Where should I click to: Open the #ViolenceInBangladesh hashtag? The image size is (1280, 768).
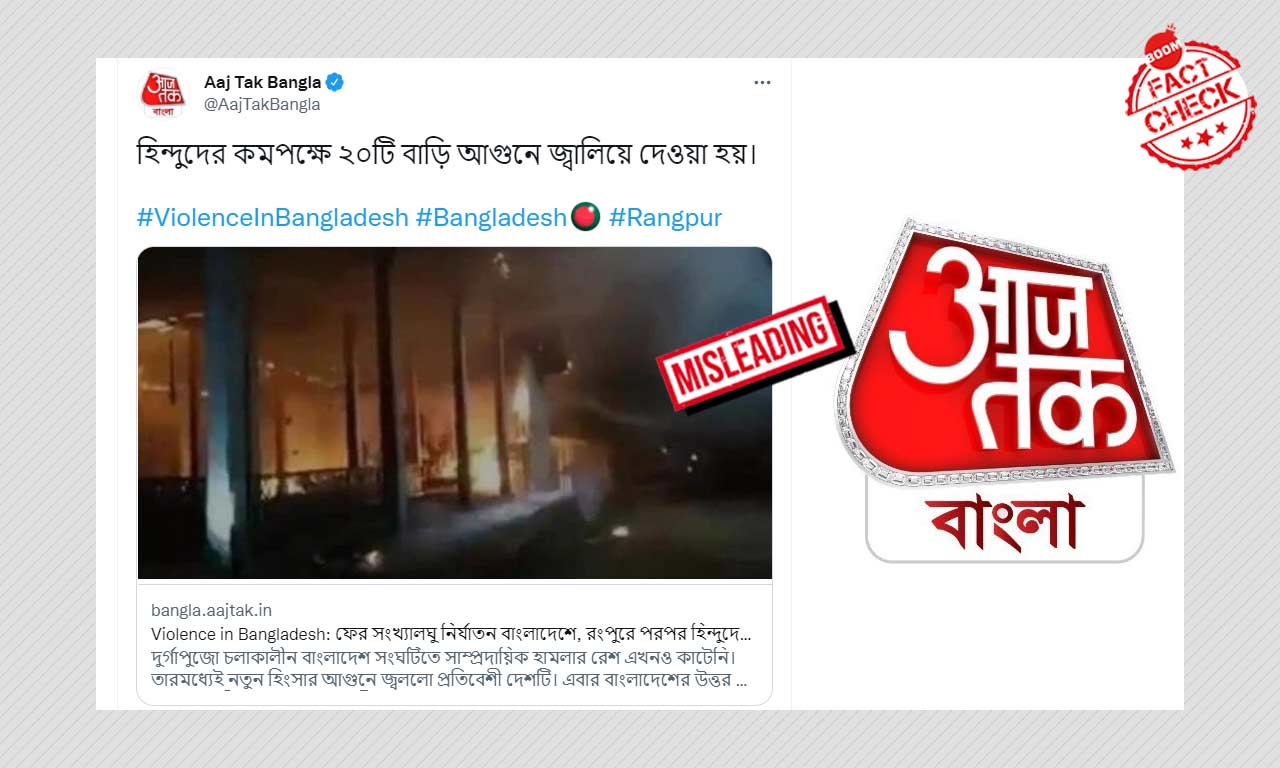tap(272, 217)
